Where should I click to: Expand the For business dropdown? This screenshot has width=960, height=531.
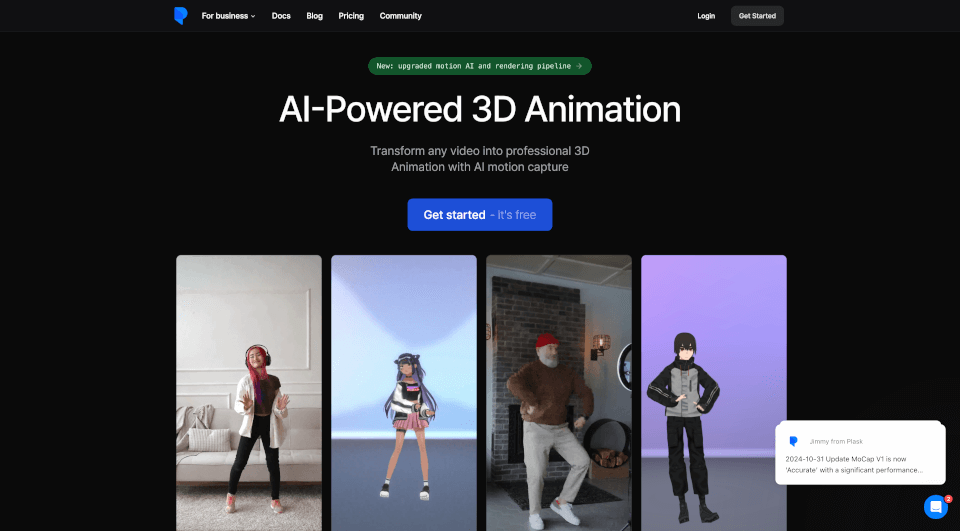[x=228, y=16]
